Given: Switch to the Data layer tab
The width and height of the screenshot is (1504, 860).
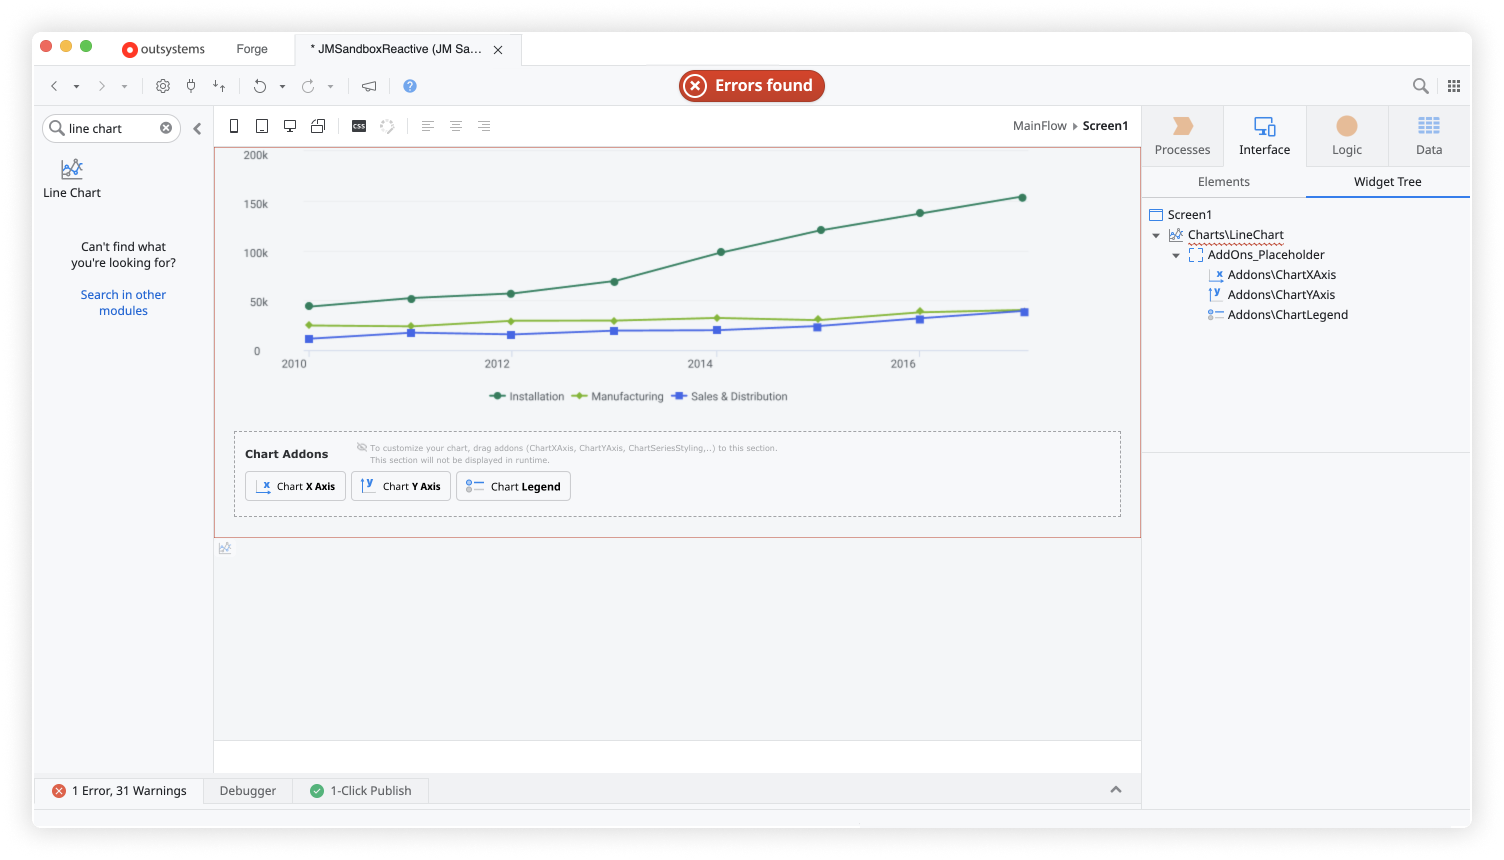Looking at the screenshot, I should [1429, 136].
